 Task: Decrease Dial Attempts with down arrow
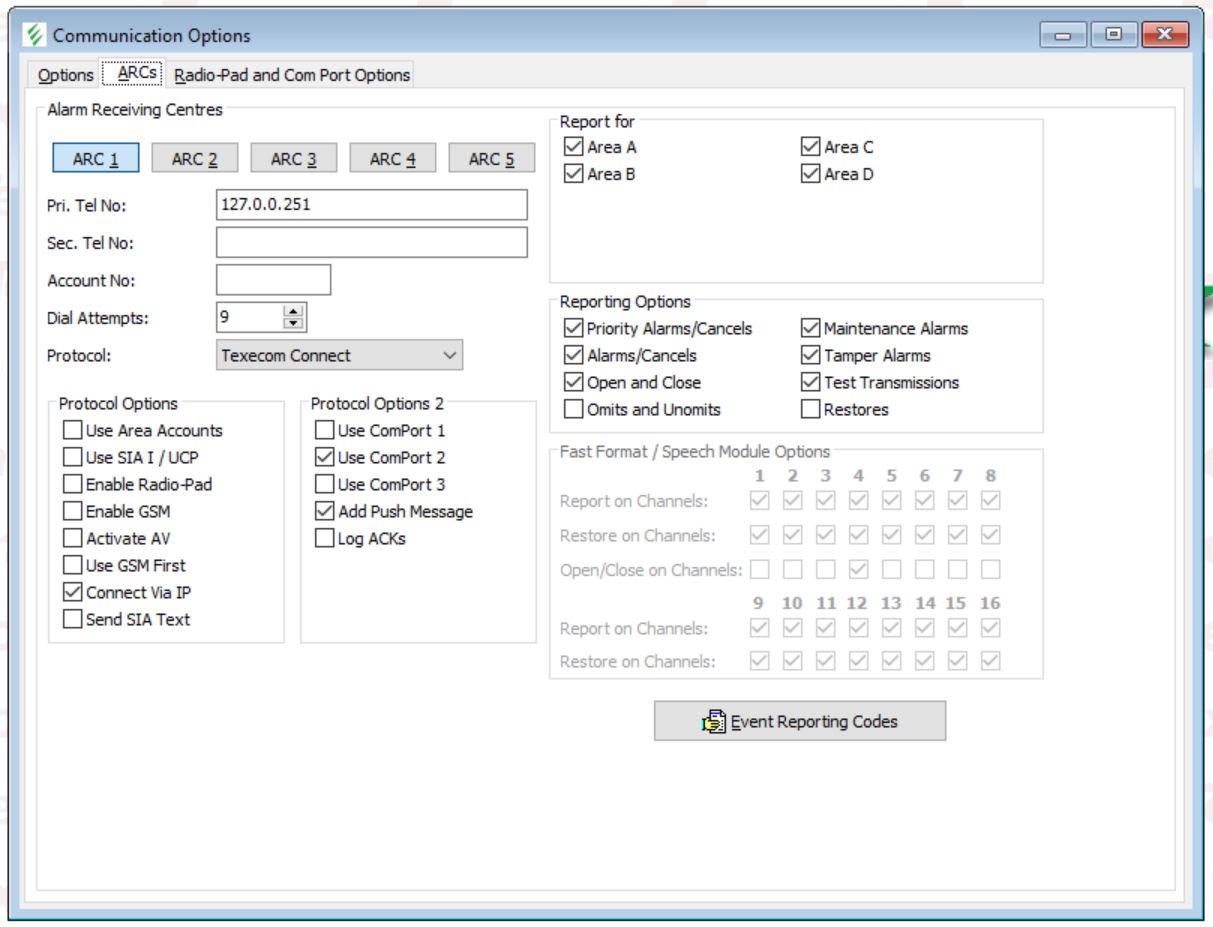pyautogui.click(x=293, y=323)
